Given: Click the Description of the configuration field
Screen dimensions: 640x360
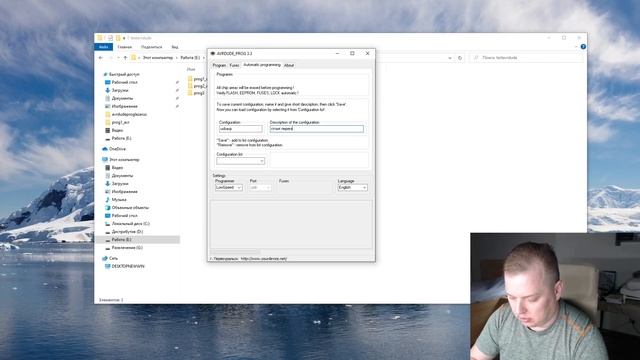Looking at the screenshot, I should point(316,129).
